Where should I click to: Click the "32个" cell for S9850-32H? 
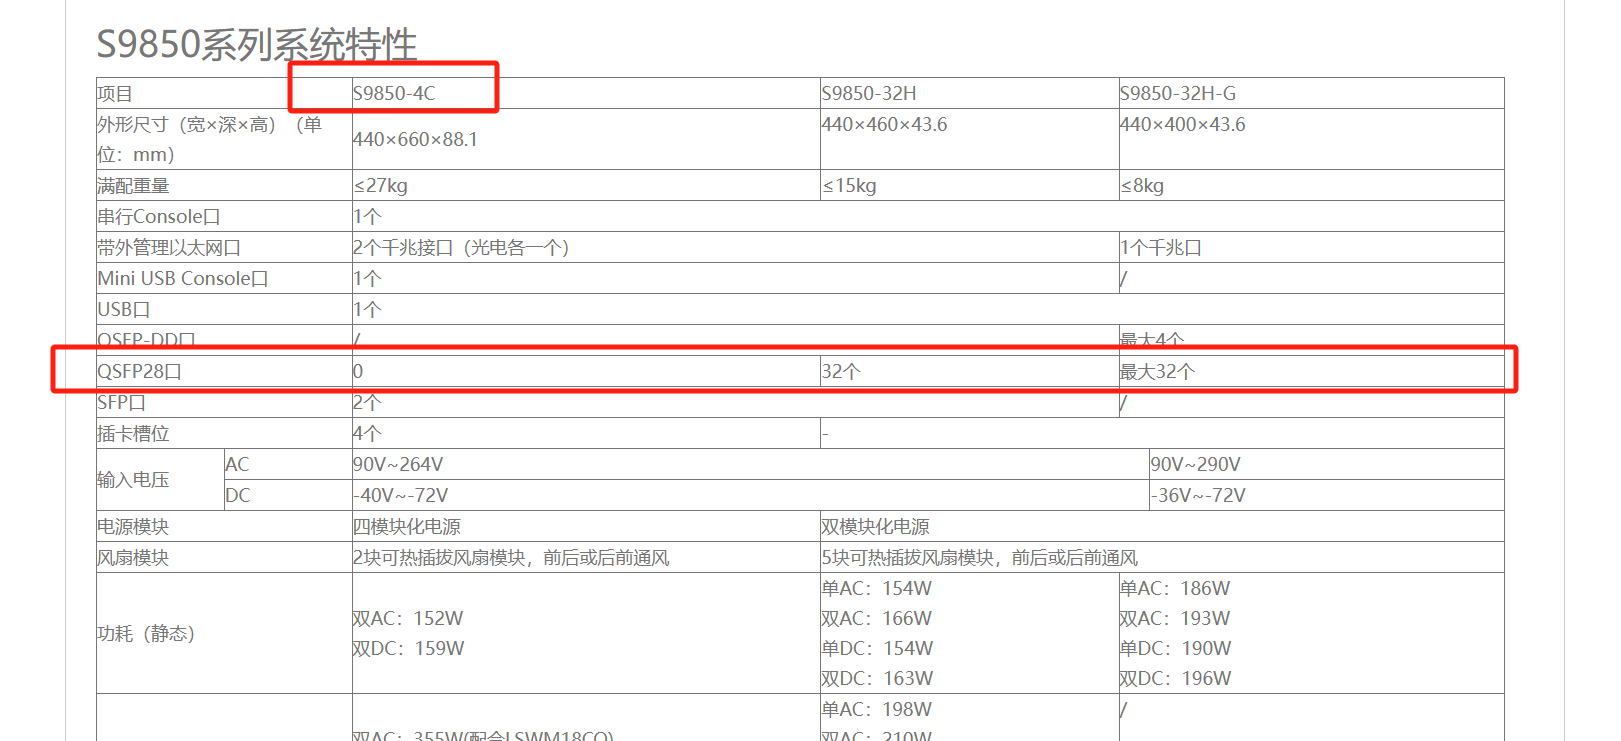pos(841,372)
